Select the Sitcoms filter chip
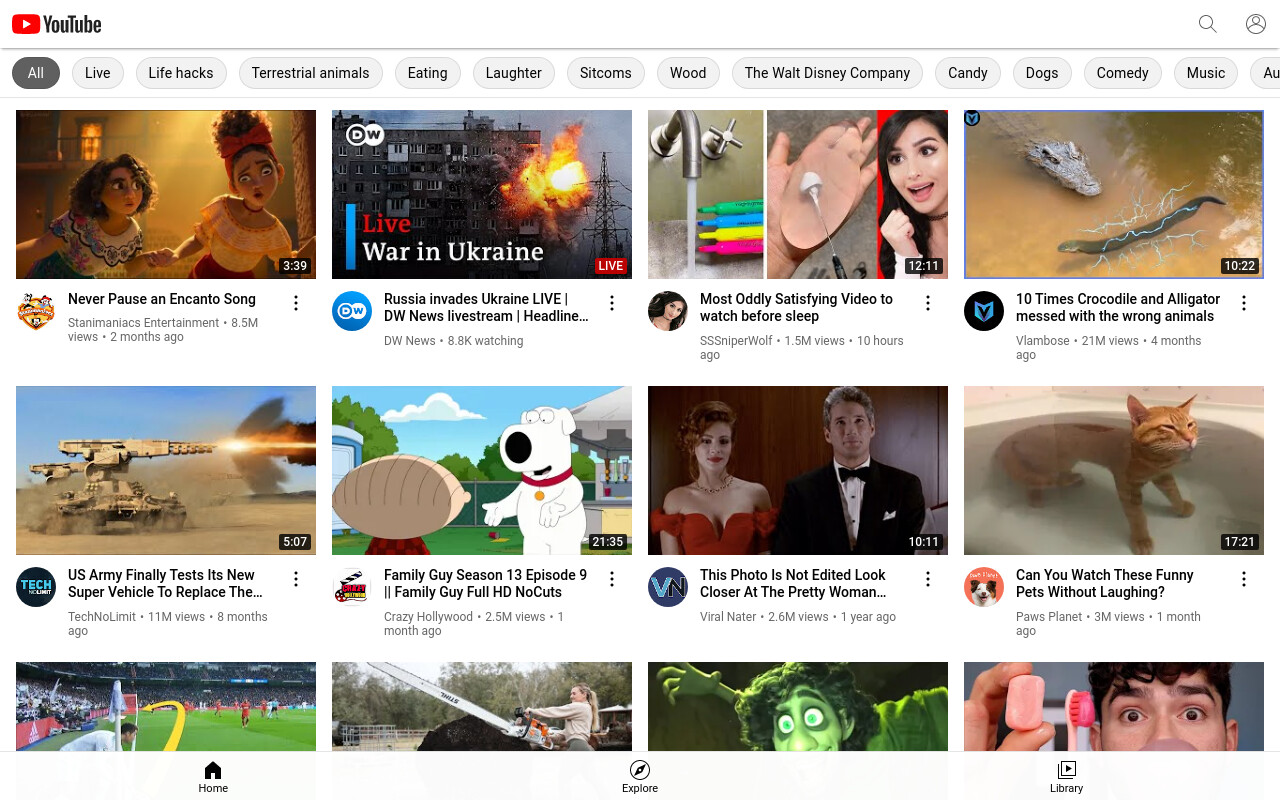The image size is (1280, 800). pyautogui.click(x=606, y=73)
